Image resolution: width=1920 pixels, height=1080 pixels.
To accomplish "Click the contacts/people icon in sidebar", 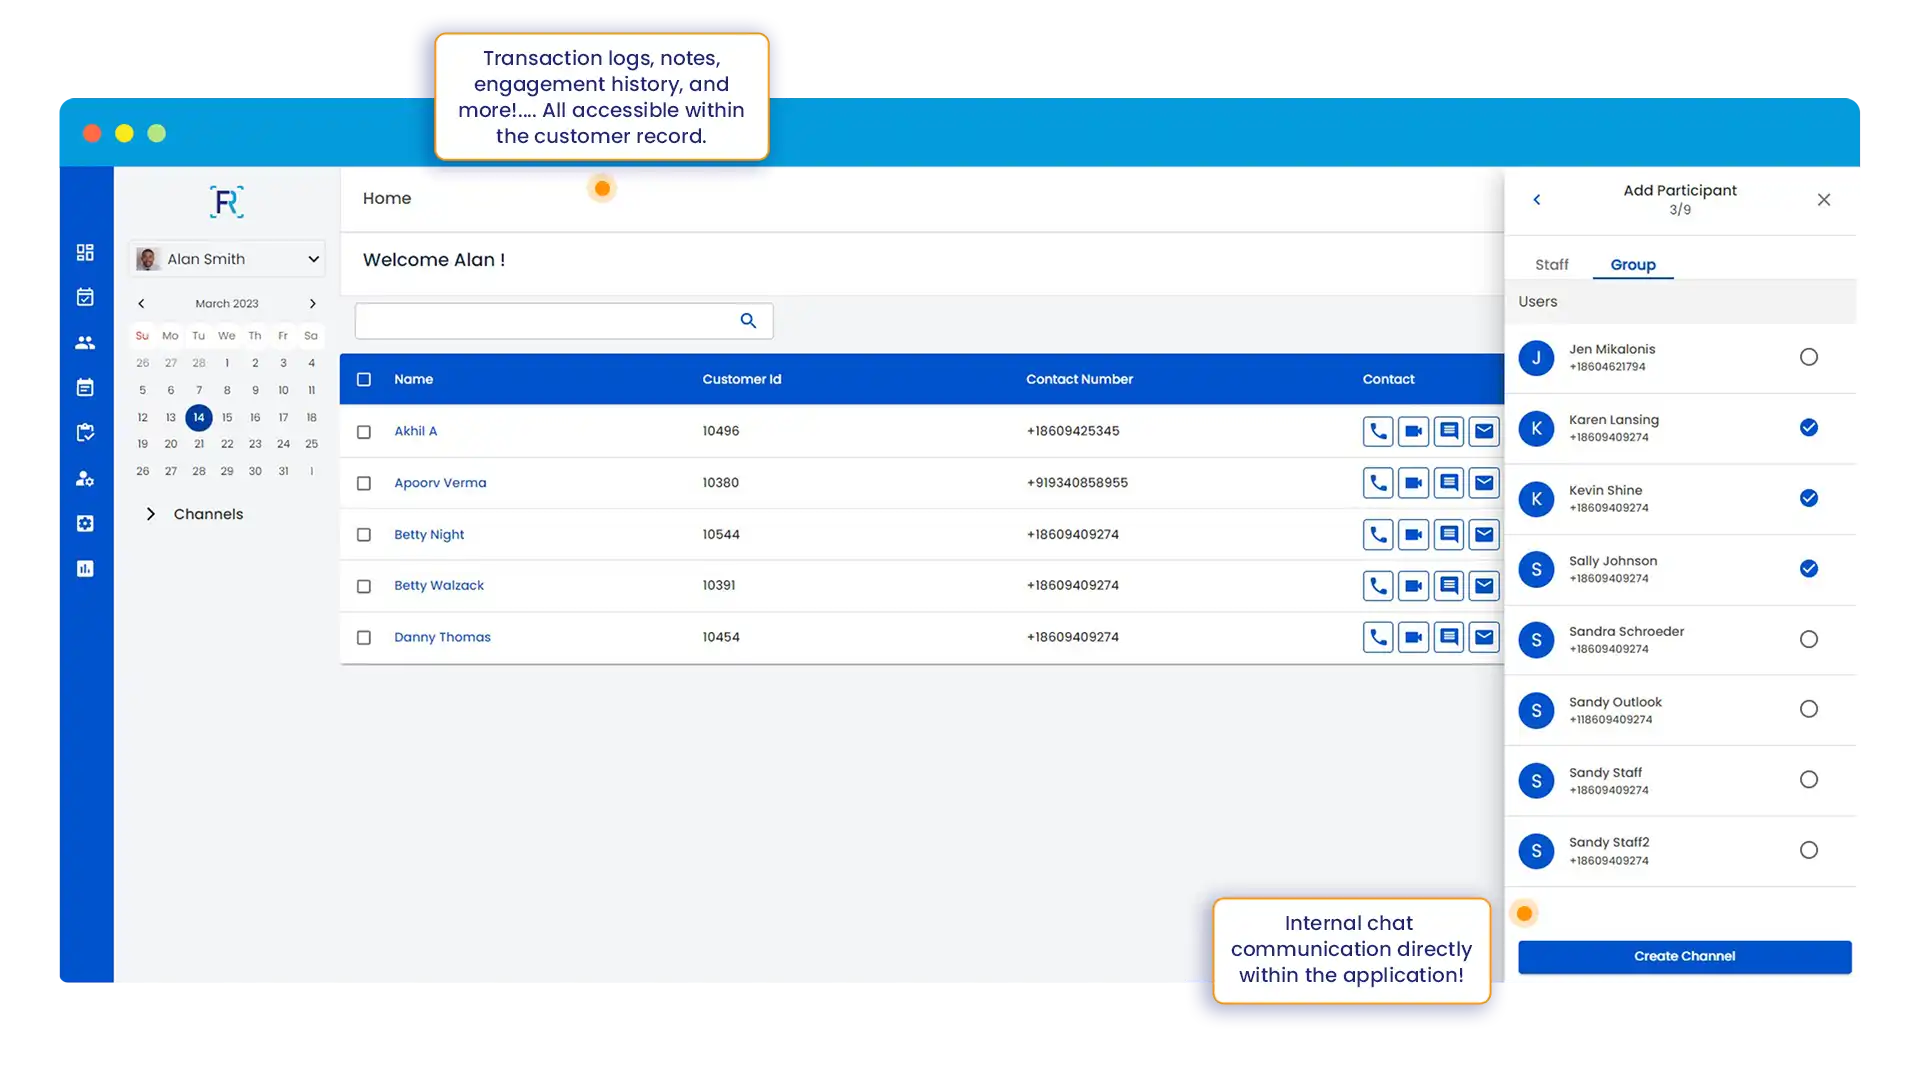I will [x=86, y=342].
